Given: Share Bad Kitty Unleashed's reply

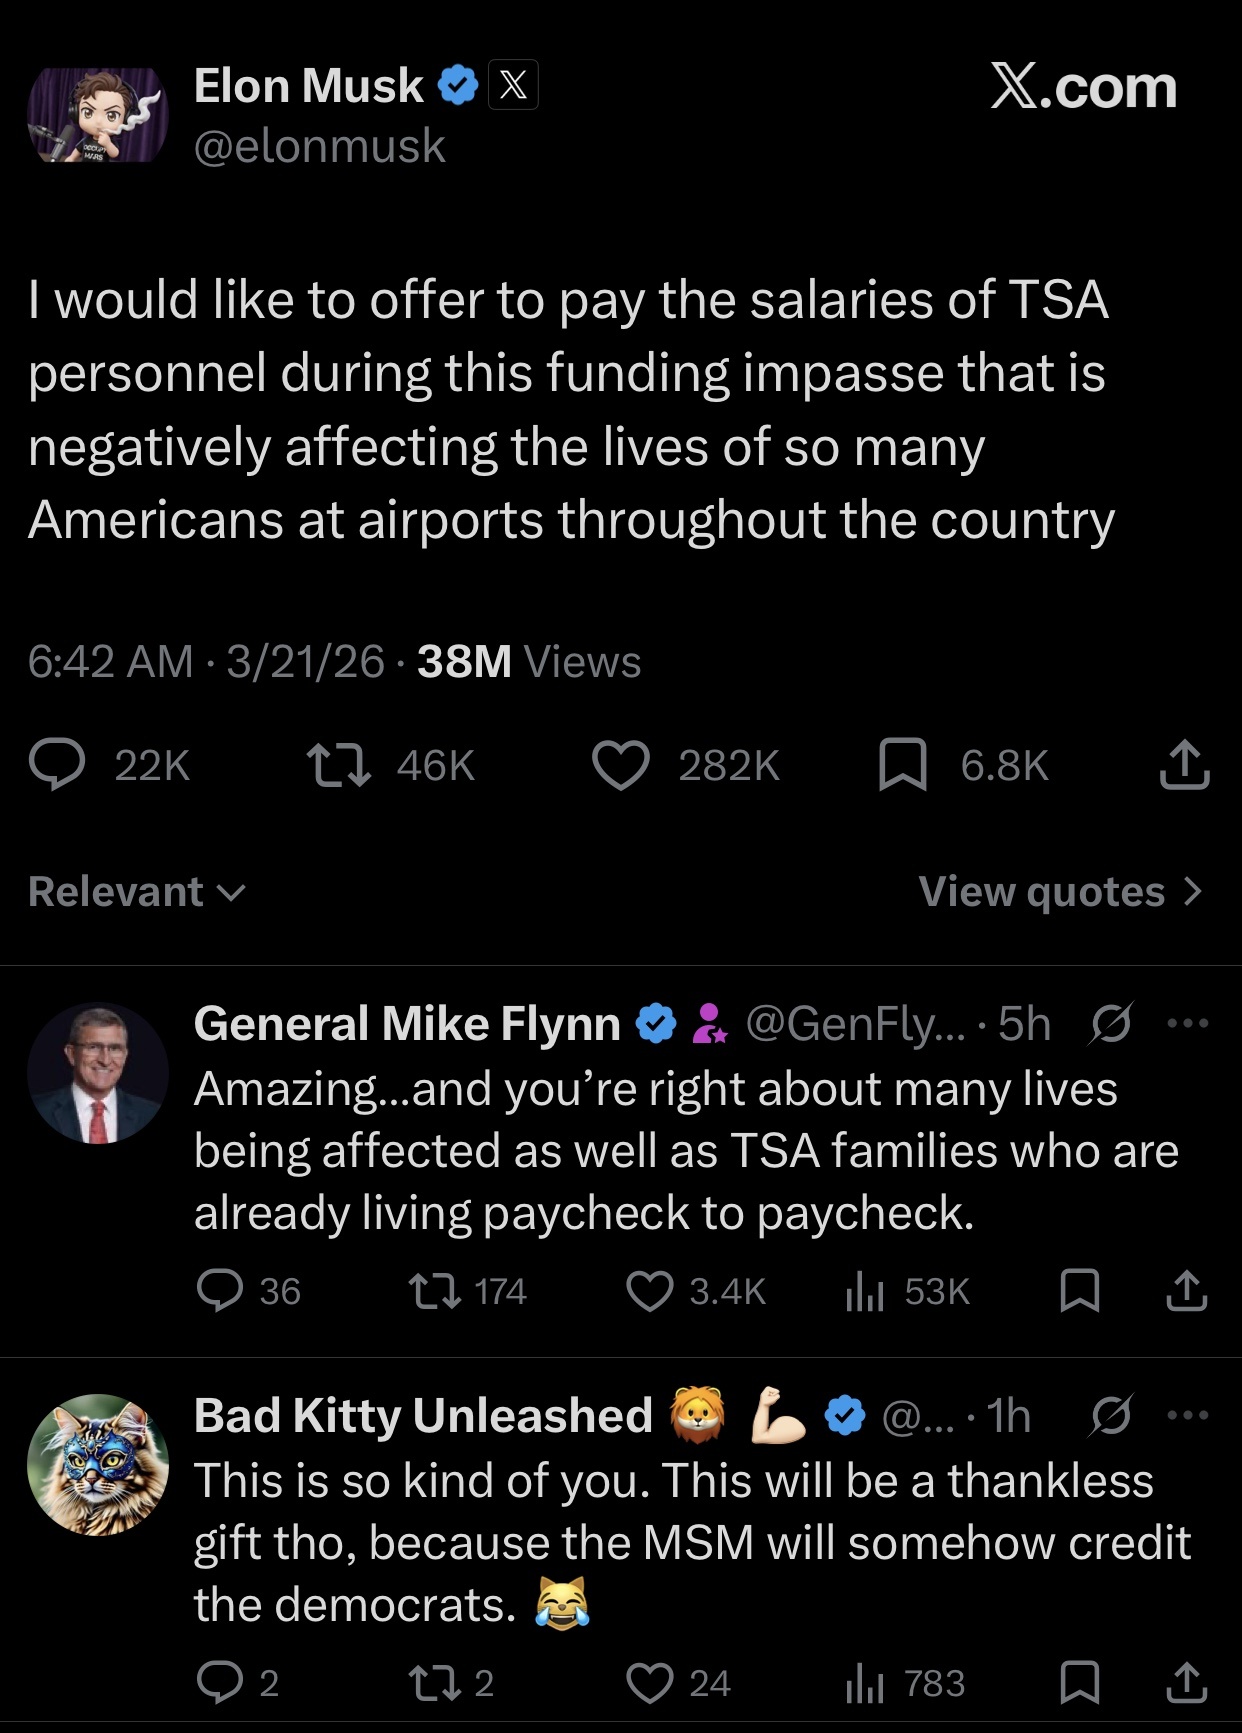Looking at the screenshot, I should pyautogui.click(x=1187, y=1683).
